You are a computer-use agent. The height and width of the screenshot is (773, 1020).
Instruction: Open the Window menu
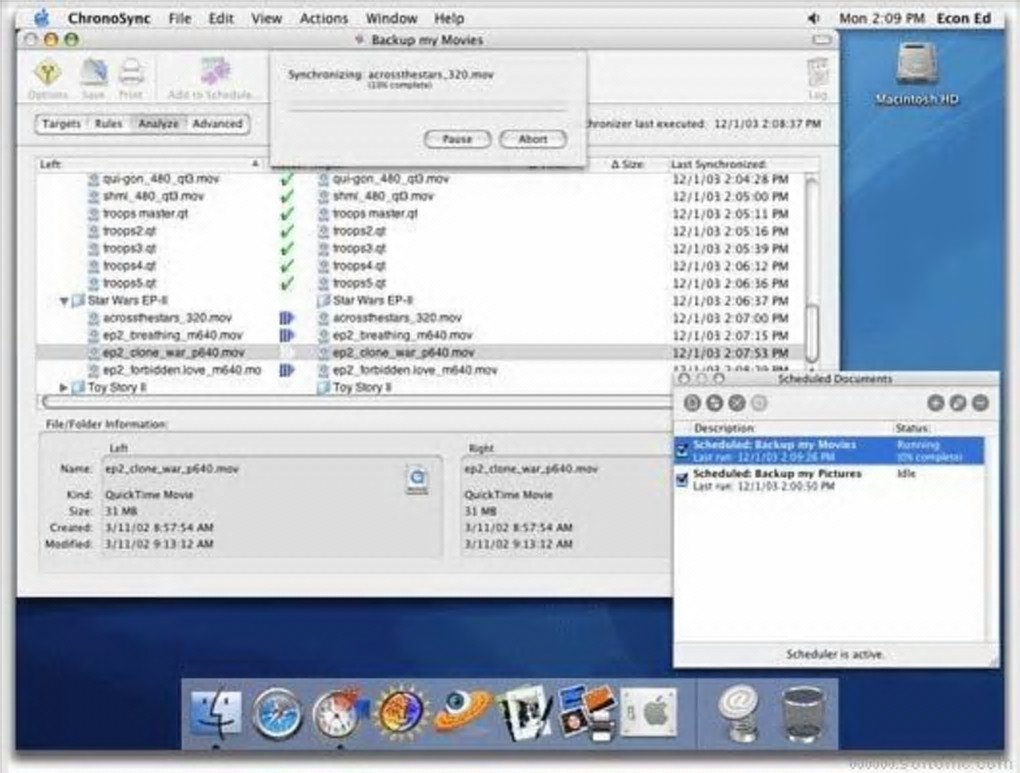(x=391, y=19)
